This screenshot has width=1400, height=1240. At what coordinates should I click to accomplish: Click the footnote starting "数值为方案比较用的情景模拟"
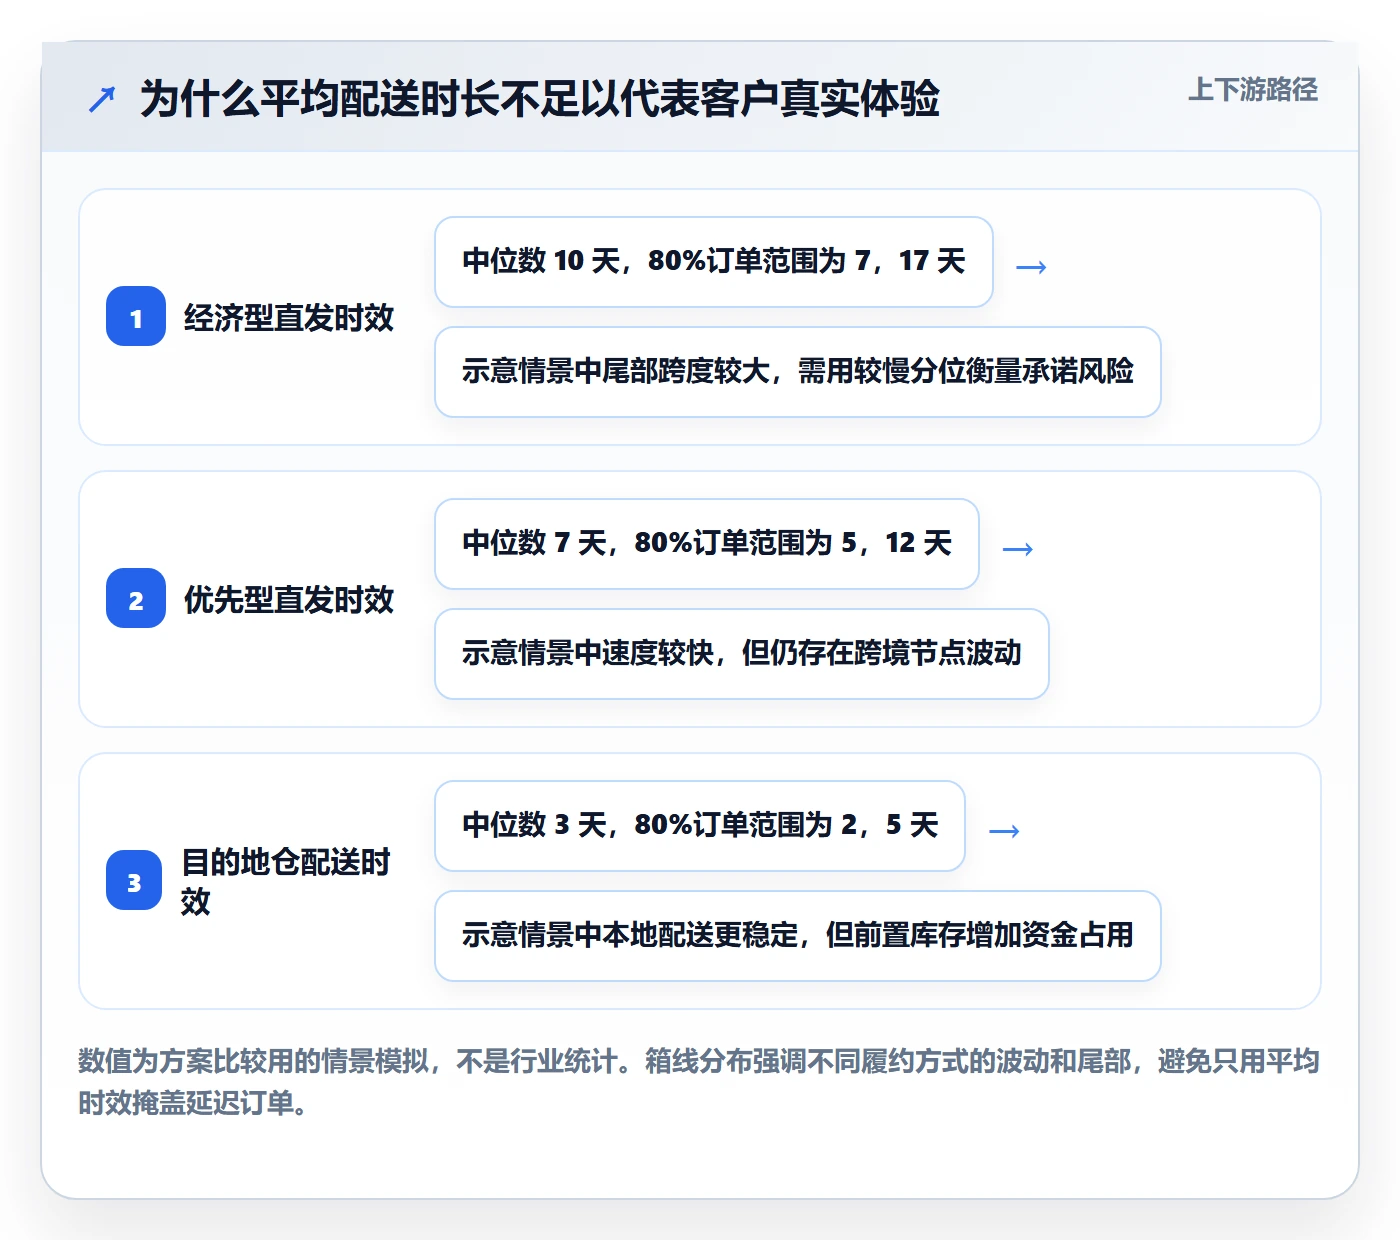click(x=699, y=1082)
